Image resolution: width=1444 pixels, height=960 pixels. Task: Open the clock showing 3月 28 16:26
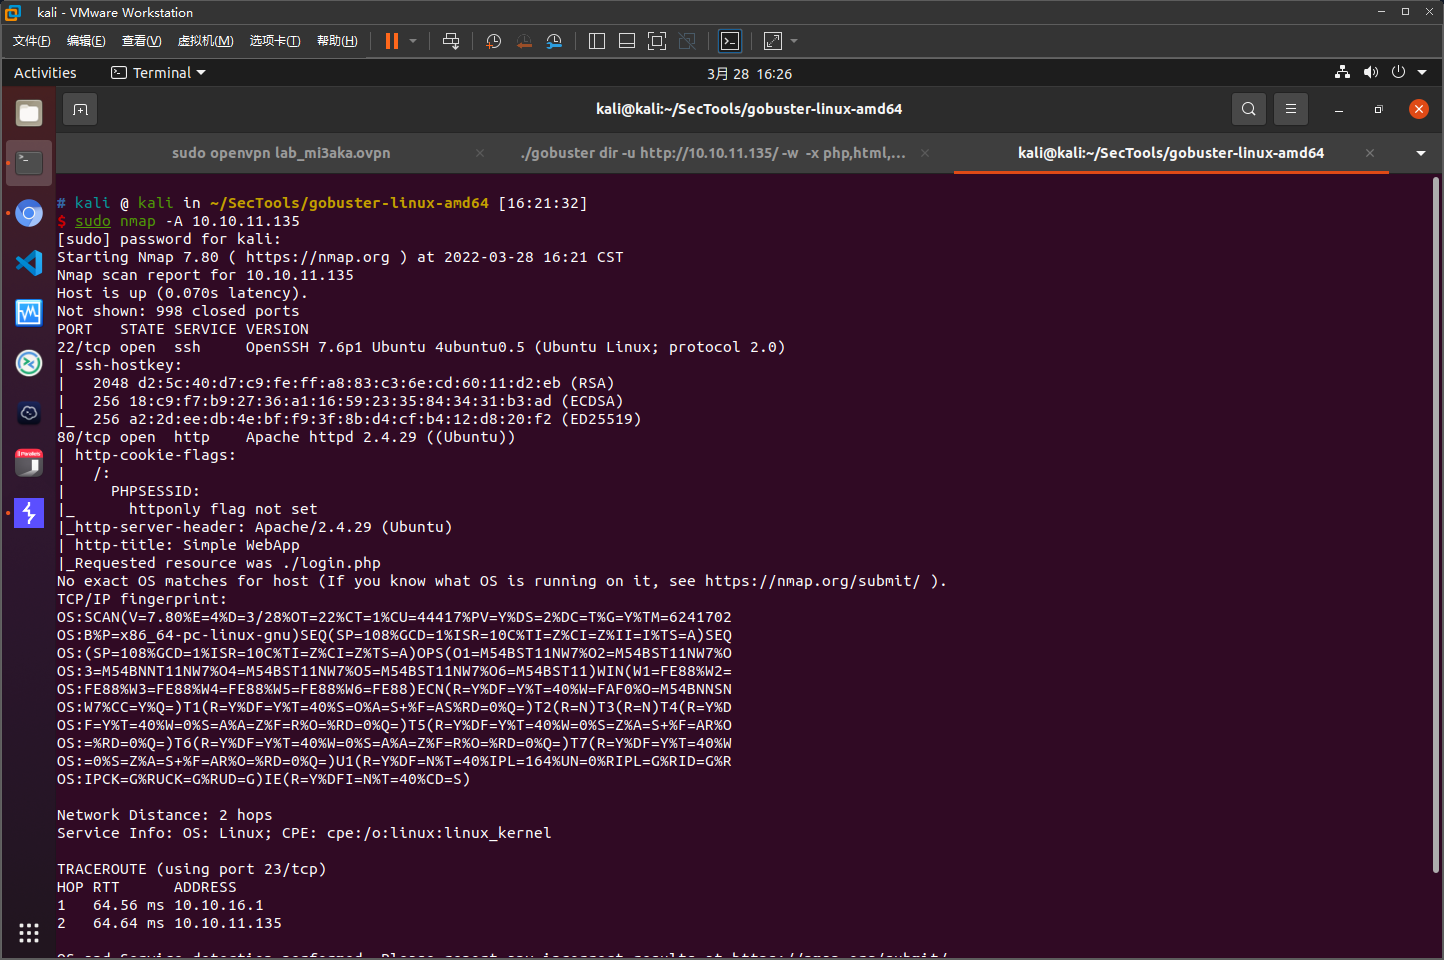[749, 74]
